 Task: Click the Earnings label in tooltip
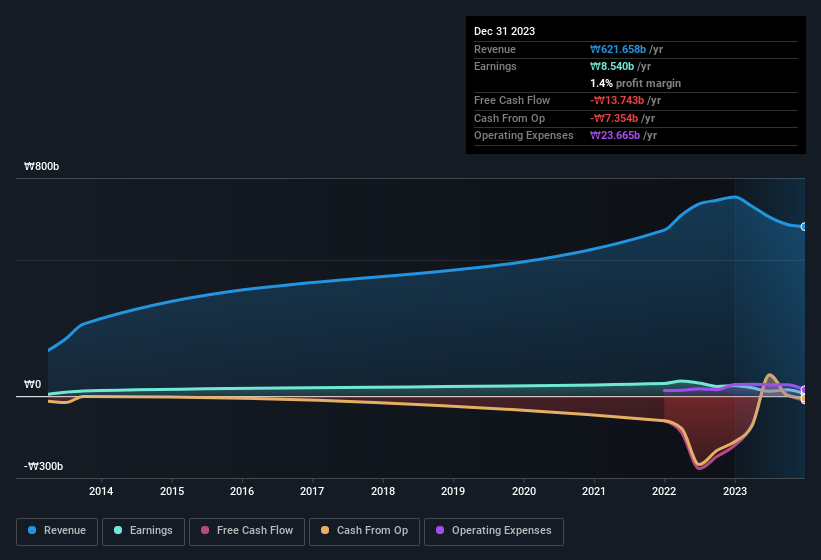pyautogui.click(x=495, y=66)
